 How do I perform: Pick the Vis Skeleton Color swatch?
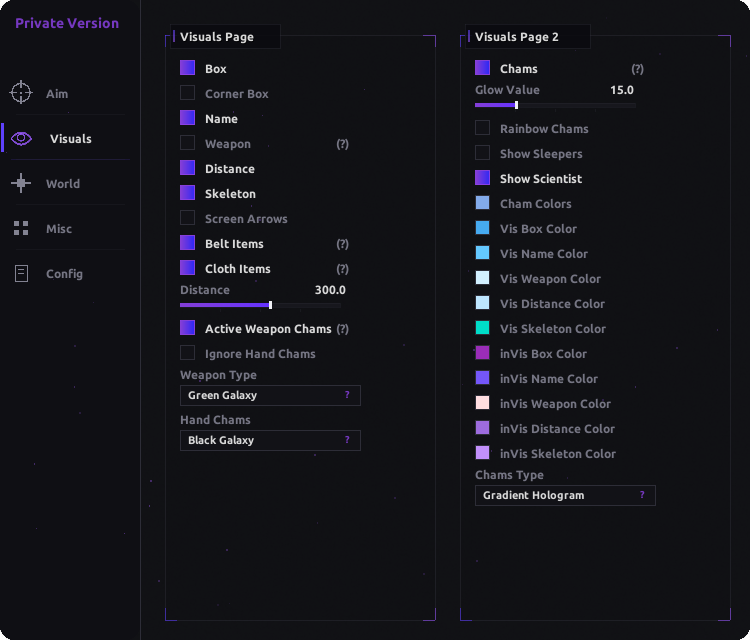point(482,328)
